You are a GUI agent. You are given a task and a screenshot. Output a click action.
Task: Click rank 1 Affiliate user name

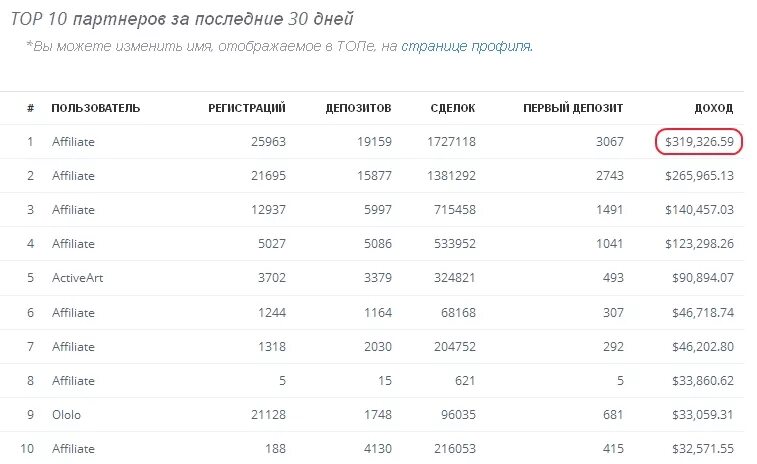click(73, 142)
